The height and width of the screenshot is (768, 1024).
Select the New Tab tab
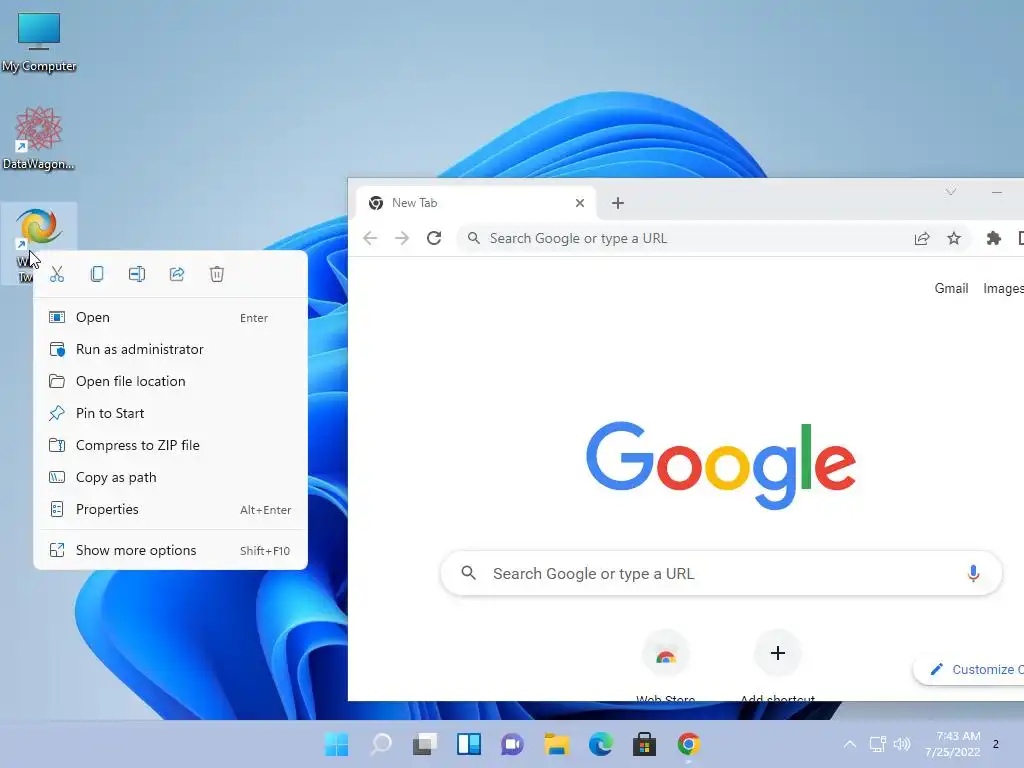(x=476, y=203)
